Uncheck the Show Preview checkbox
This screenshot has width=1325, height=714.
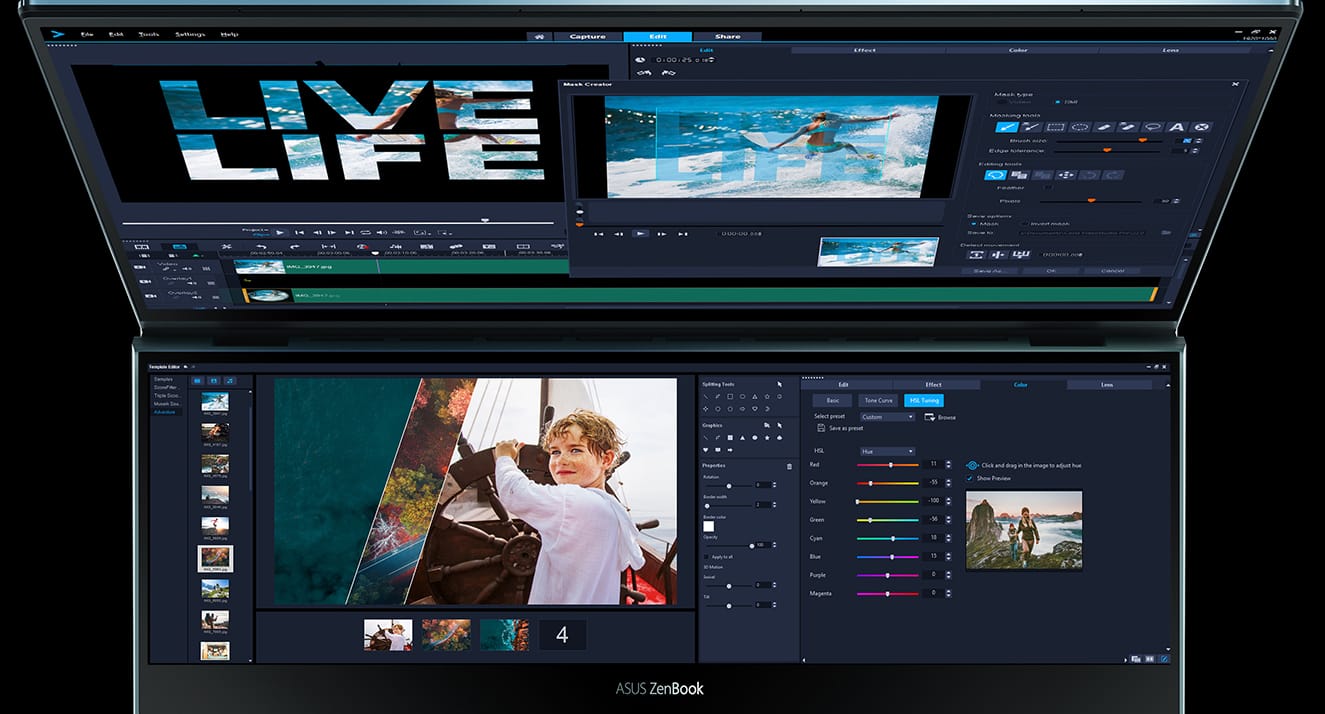970,478
